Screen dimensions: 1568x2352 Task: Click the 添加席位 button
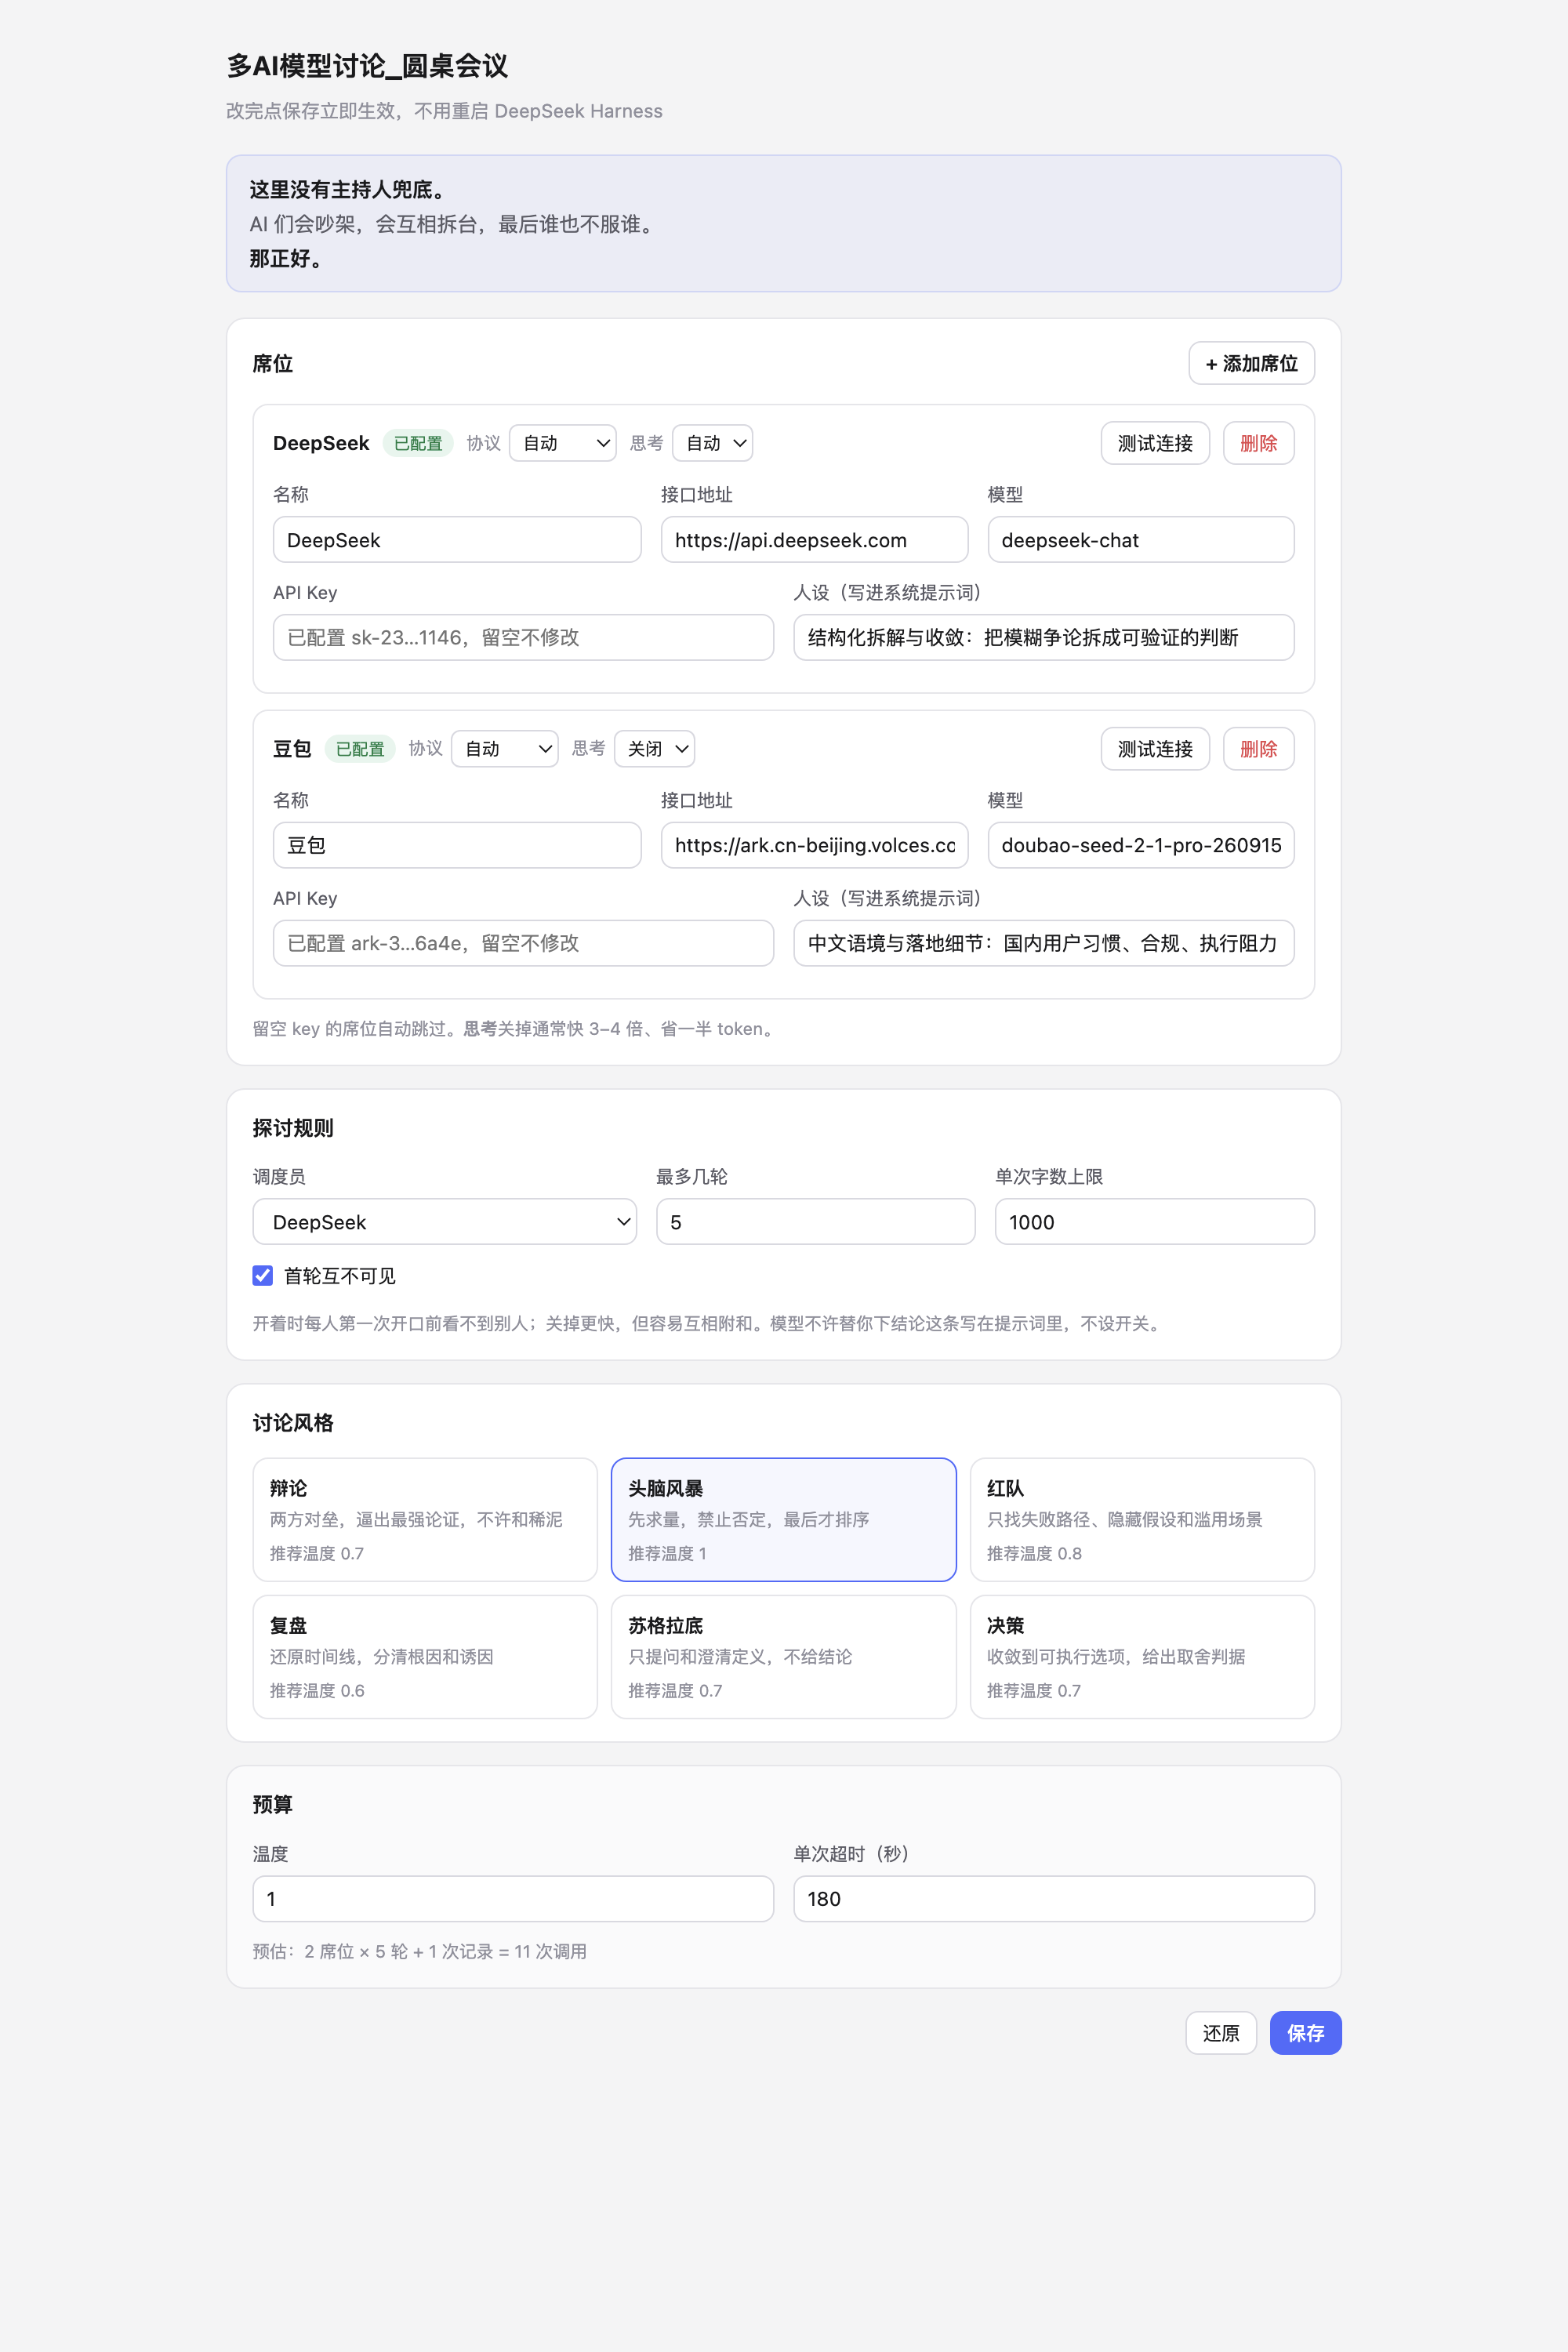pos(1251,363)
